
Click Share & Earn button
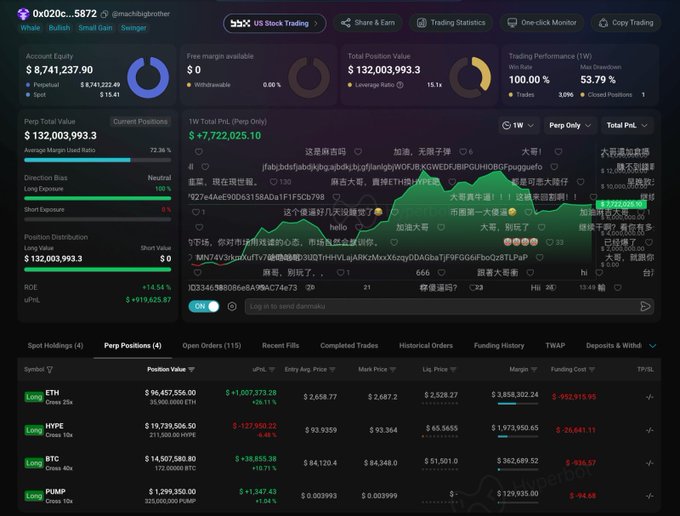click(x=367, y=23)
